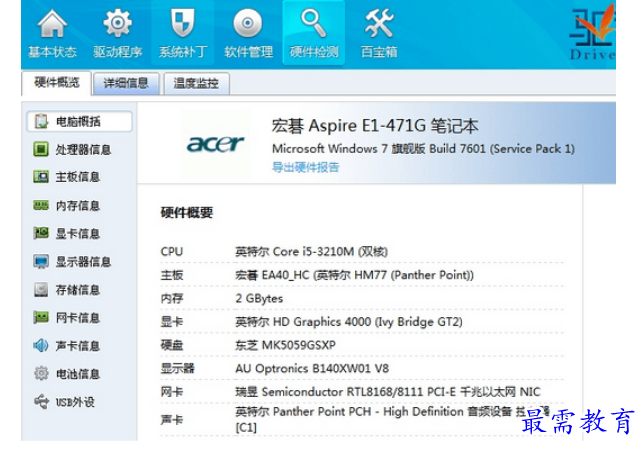This screenshot has width=643, height=453.
Task: Click the 电池信息 gear icon
Action: coord(41,373)
